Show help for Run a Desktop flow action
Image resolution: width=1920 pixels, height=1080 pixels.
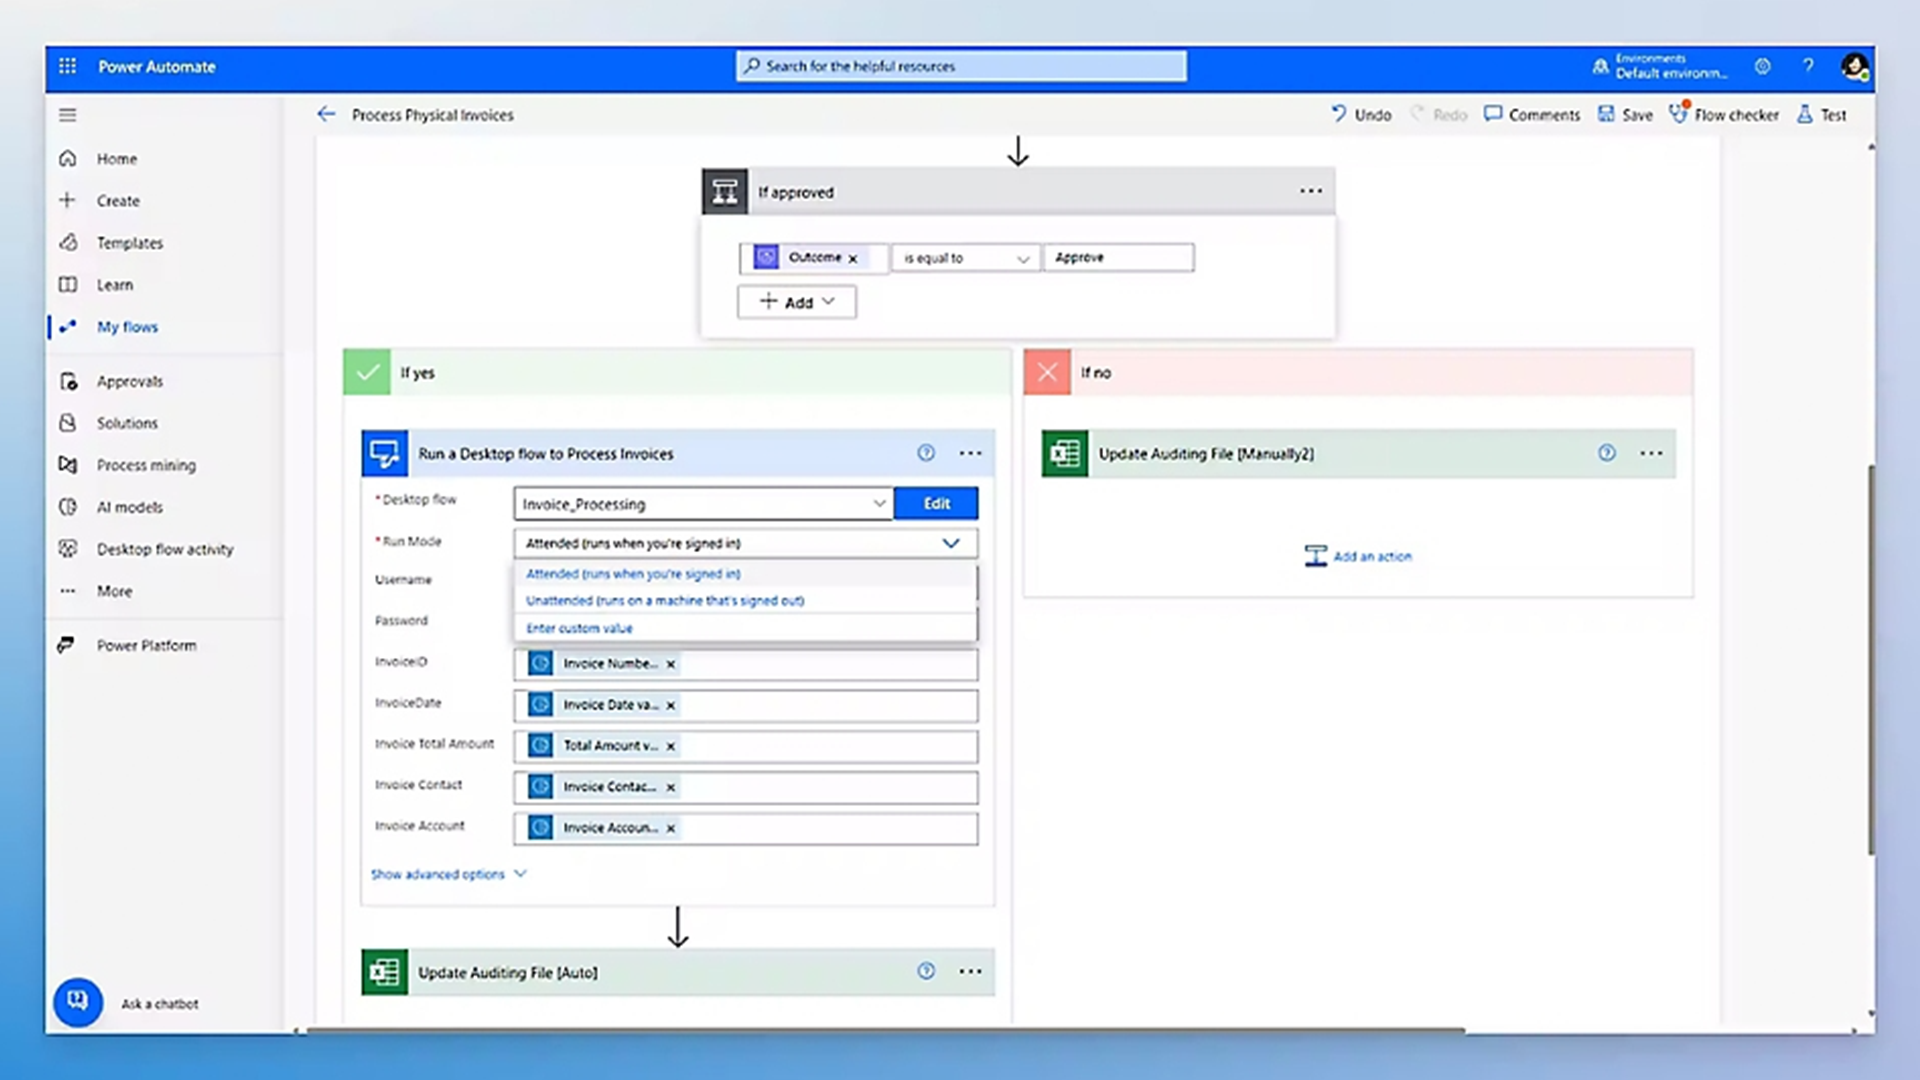(x=926, y=453)
